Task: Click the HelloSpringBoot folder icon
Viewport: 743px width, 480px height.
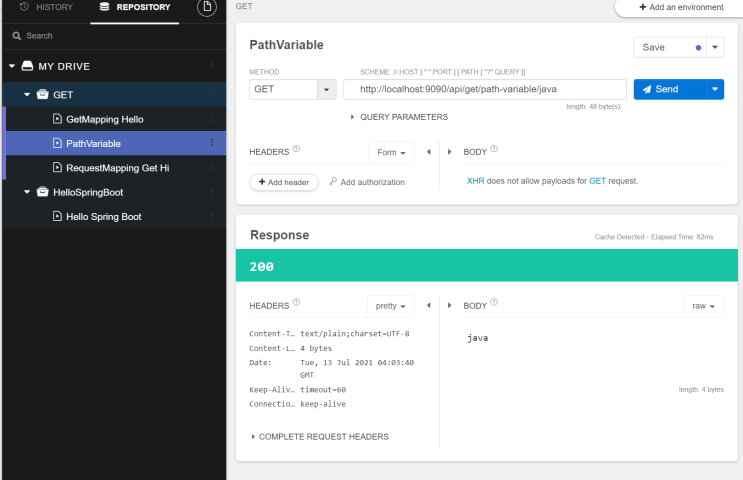Action: click(43, 192)
